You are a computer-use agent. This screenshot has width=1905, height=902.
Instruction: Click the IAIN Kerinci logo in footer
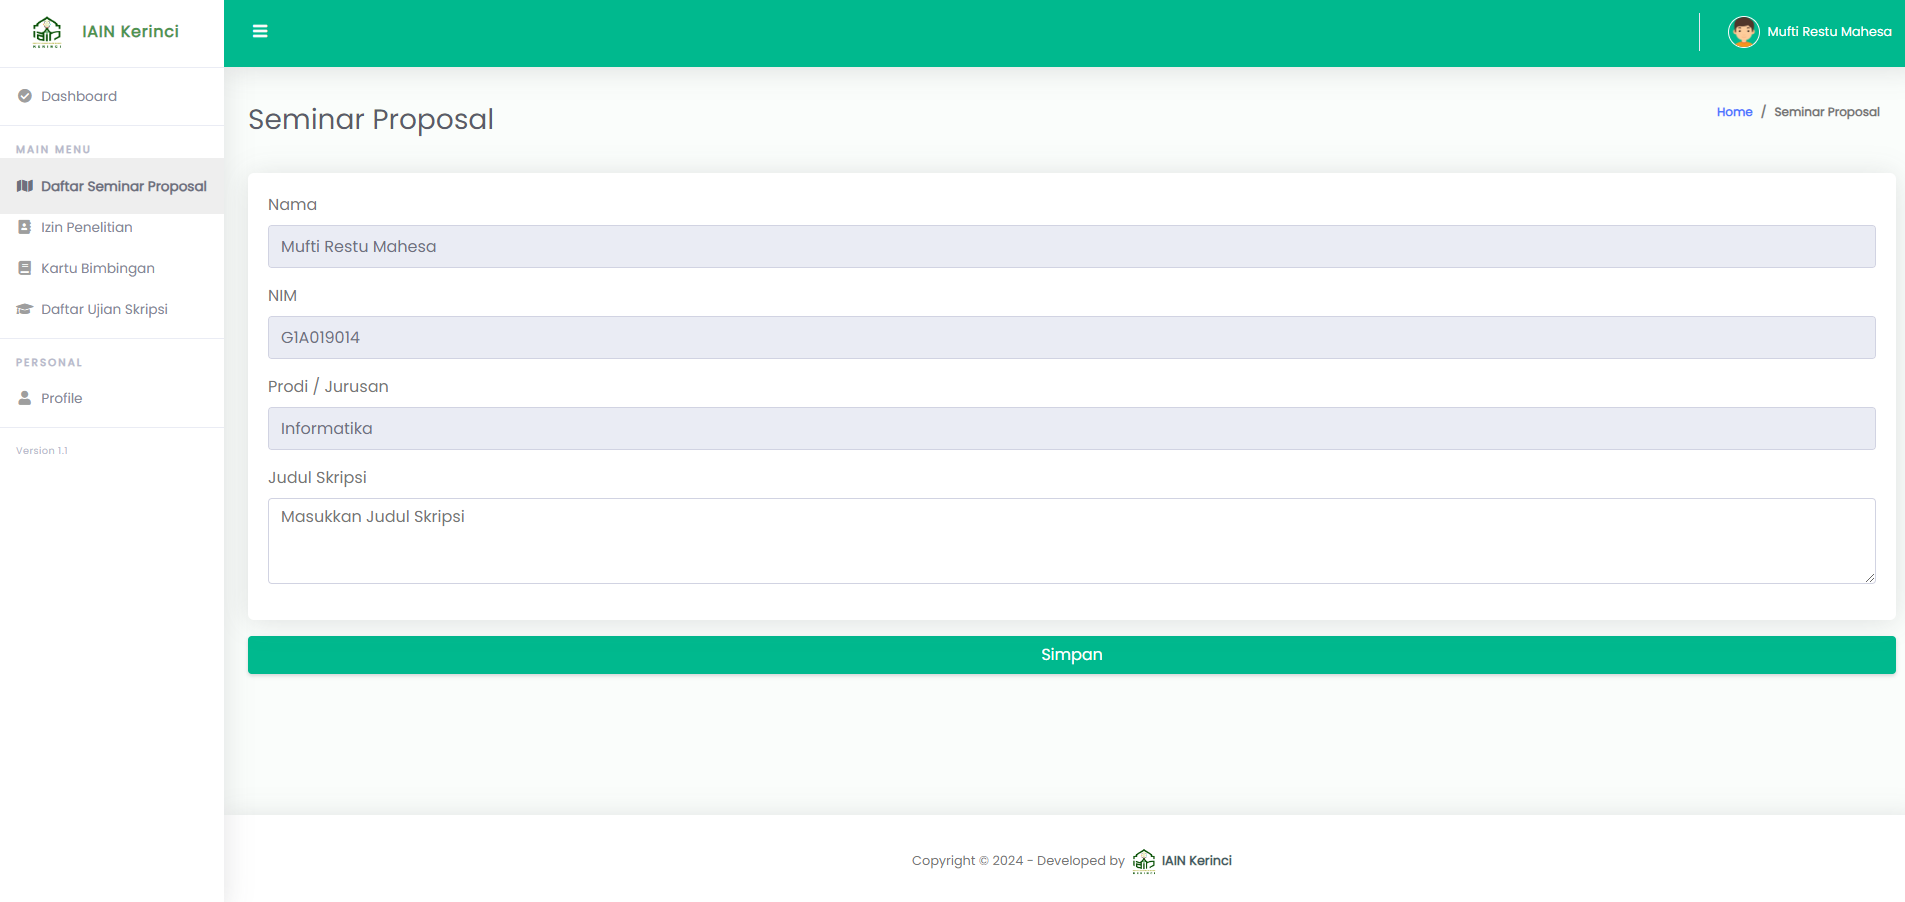click(x=1144, y=861)
